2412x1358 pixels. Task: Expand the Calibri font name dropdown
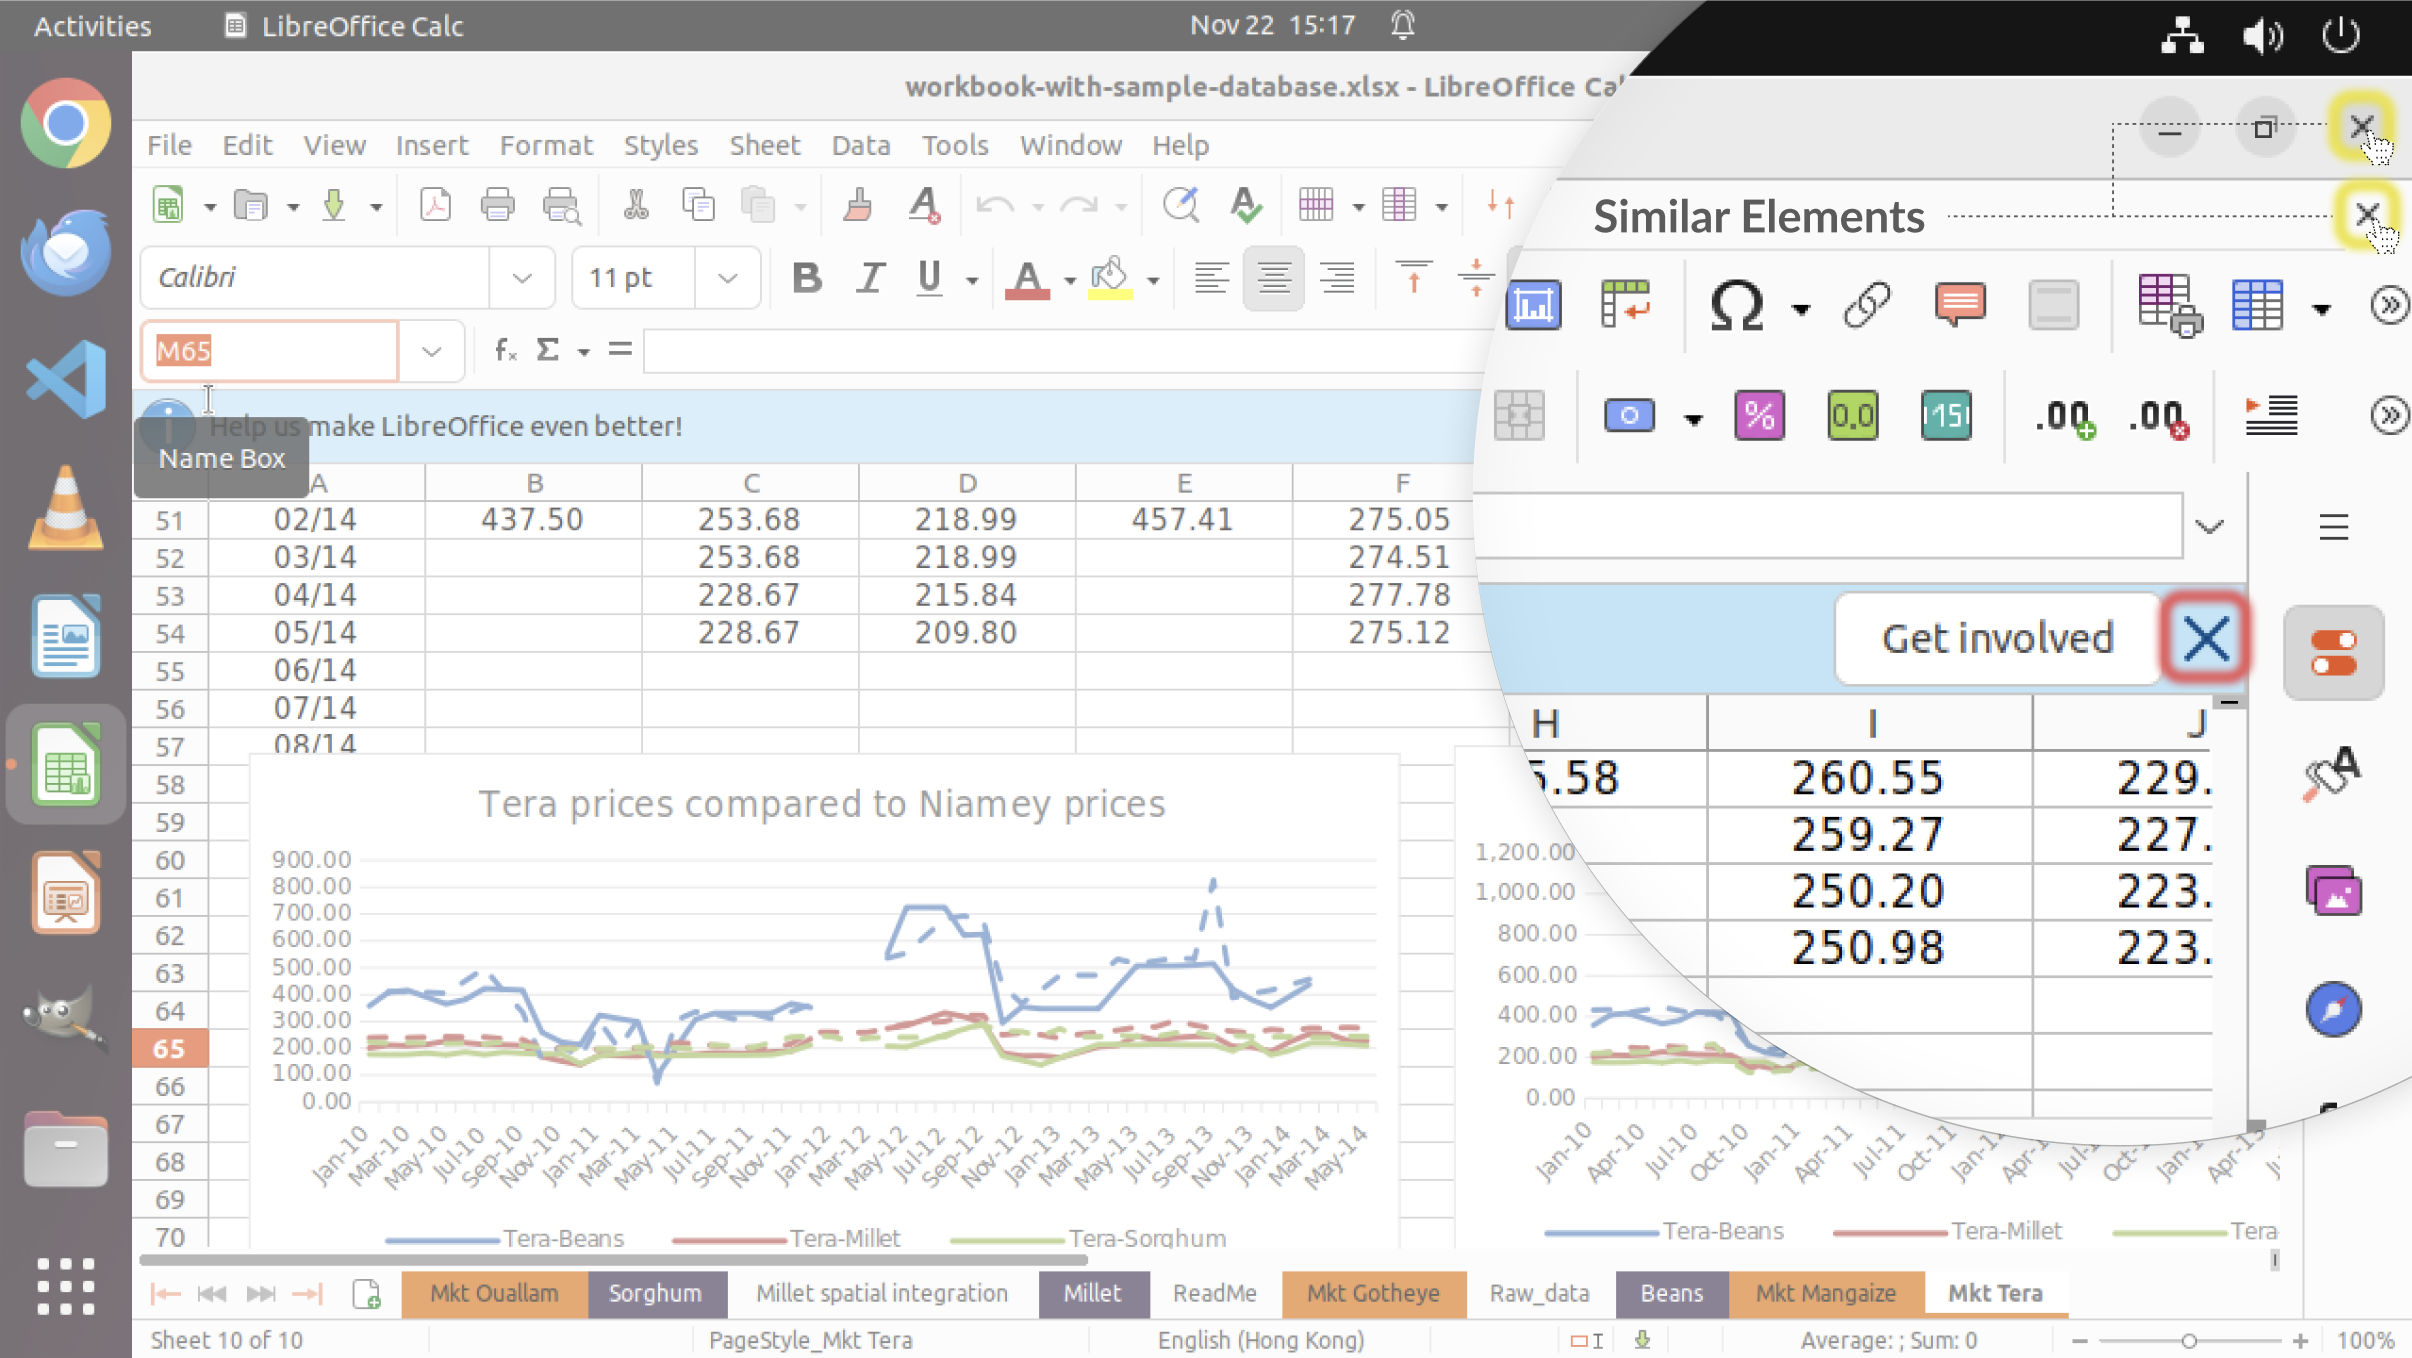click(521, 277)
